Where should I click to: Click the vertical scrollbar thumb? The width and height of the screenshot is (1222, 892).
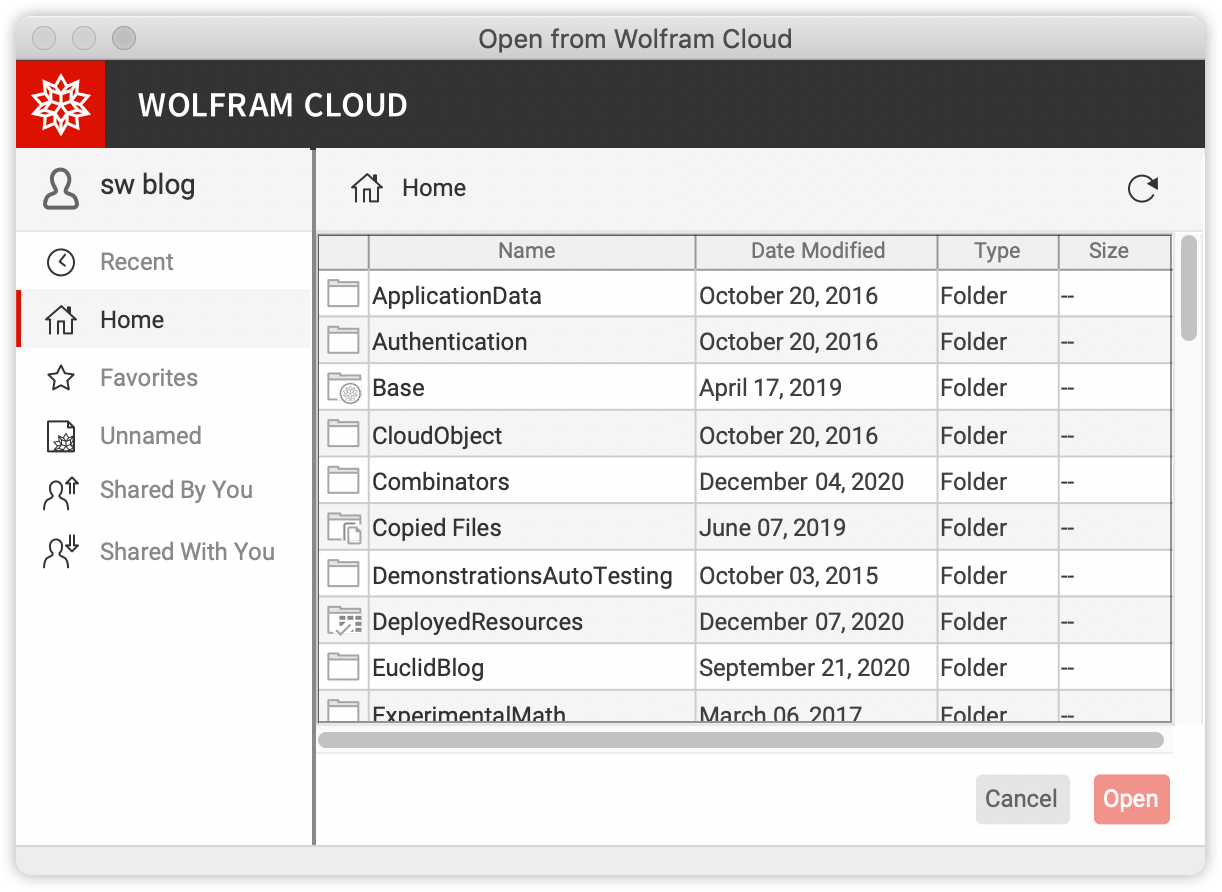pyautogui.click(x=1188, y=288)
